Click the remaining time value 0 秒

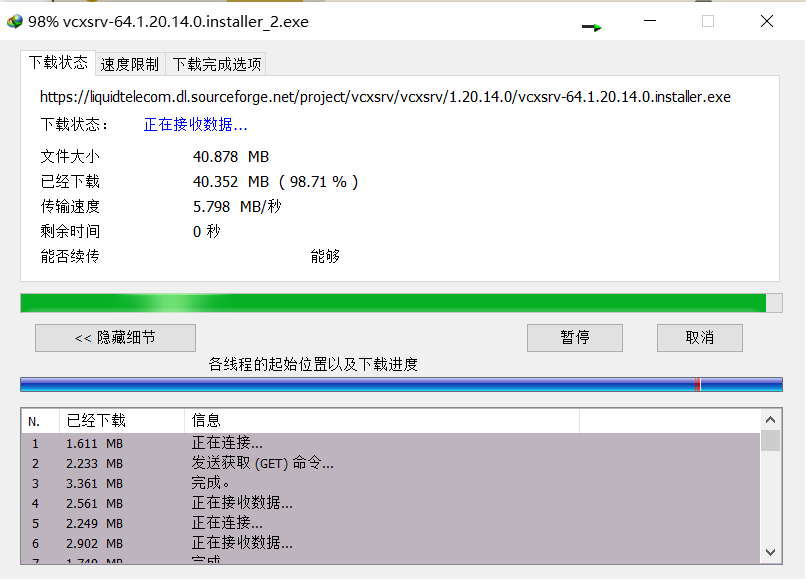(x=207, y=231)
